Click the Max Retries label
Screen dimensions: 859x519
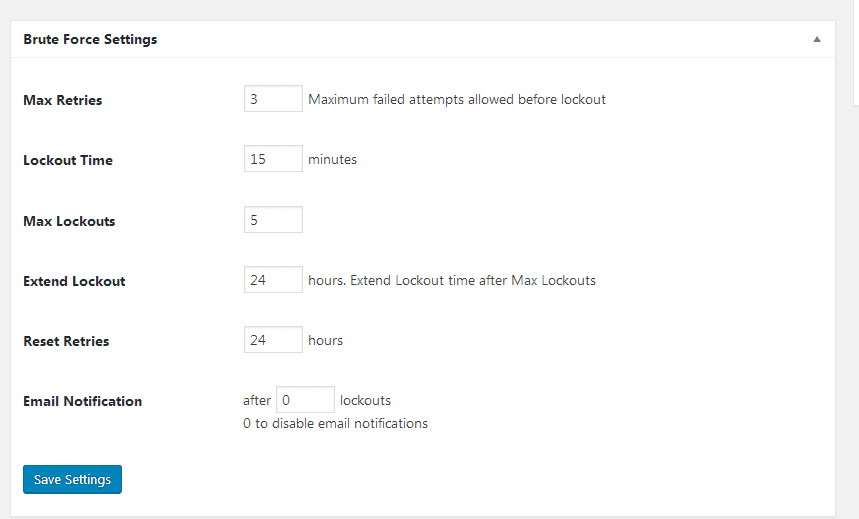tap(63, 100)
